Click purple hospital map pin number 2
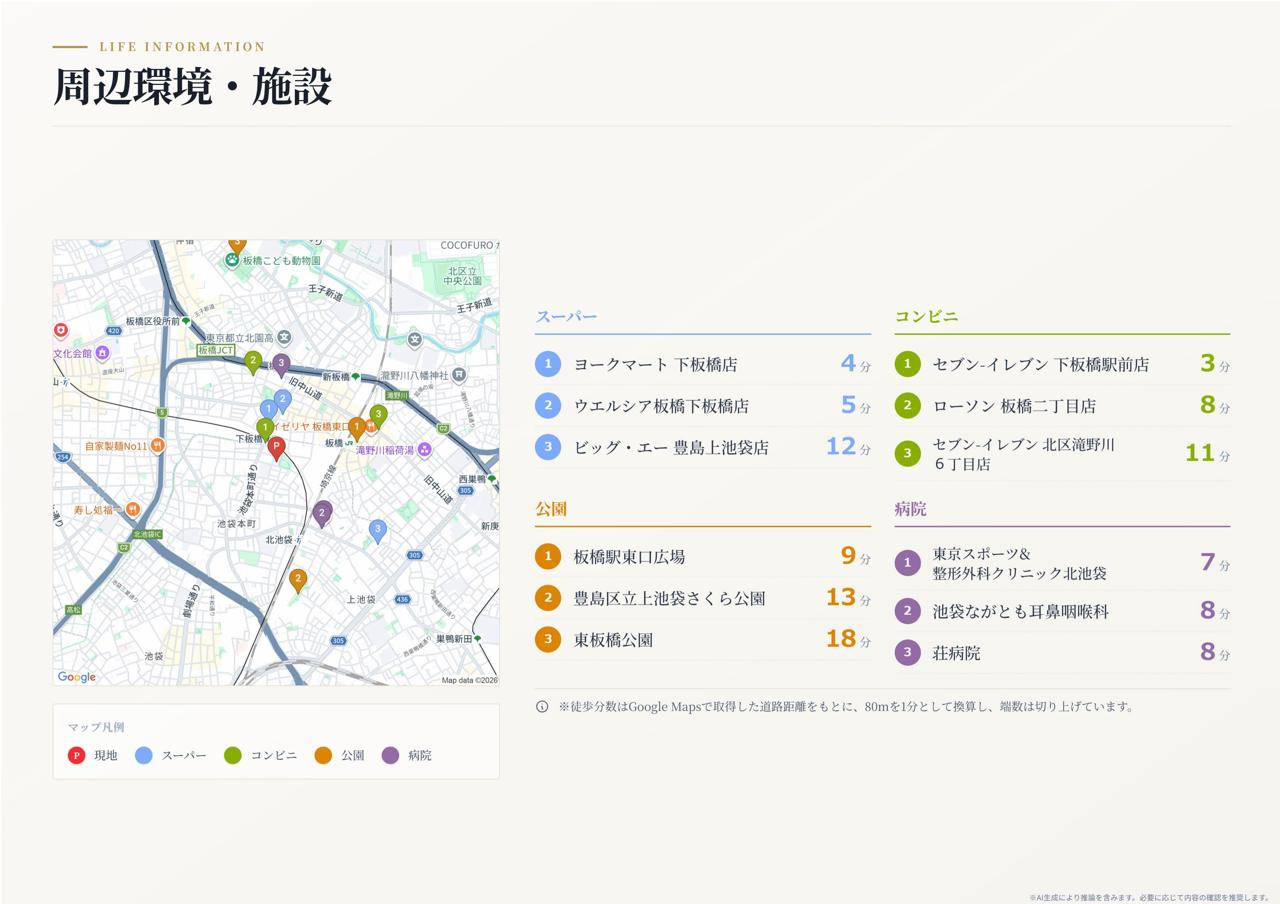Screen dimensions: 1280x904 tap(322, 513)
